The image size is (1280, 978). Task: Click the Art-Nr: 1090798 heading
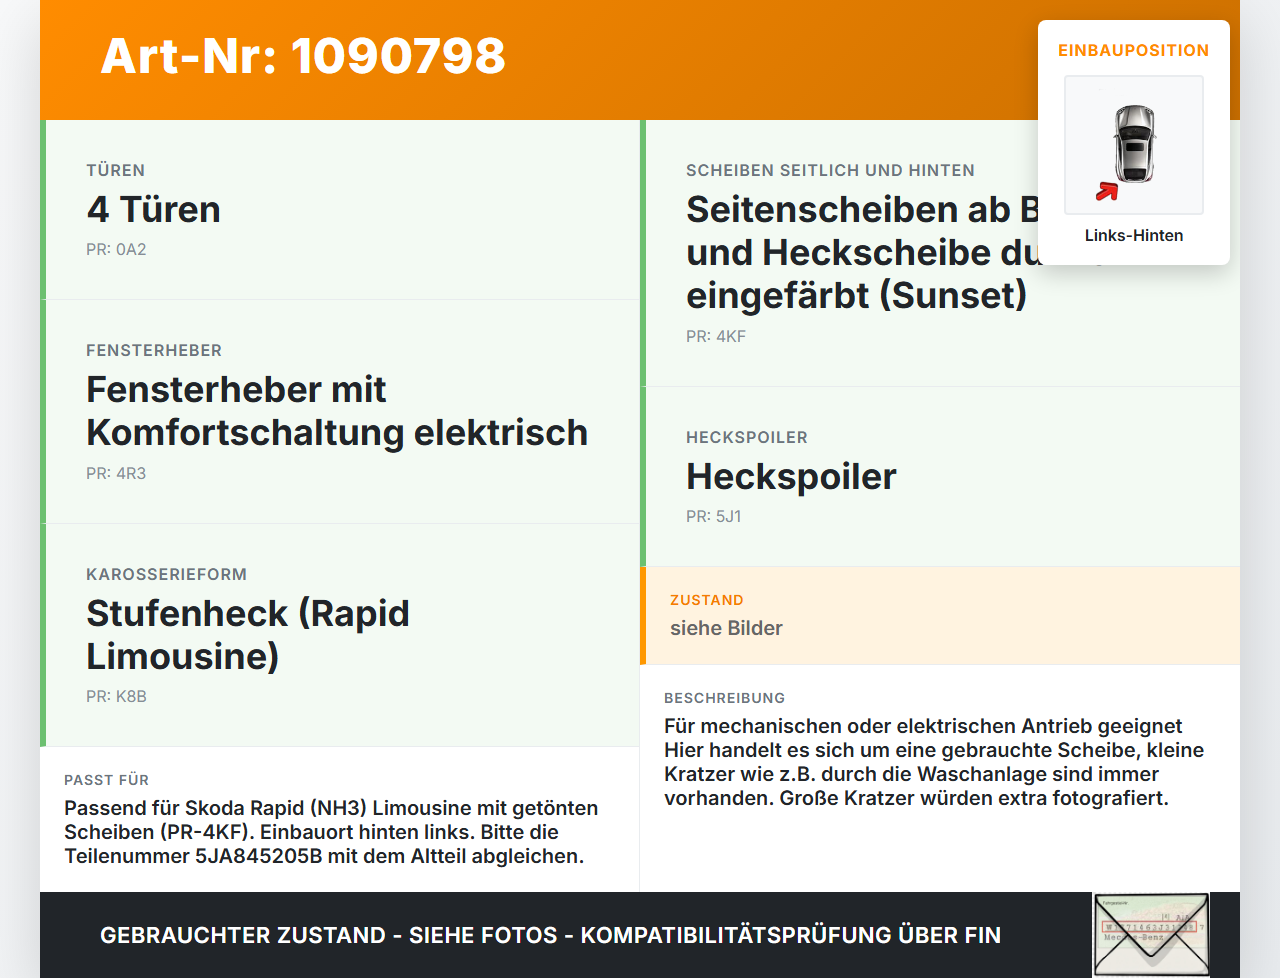[303, 56]
